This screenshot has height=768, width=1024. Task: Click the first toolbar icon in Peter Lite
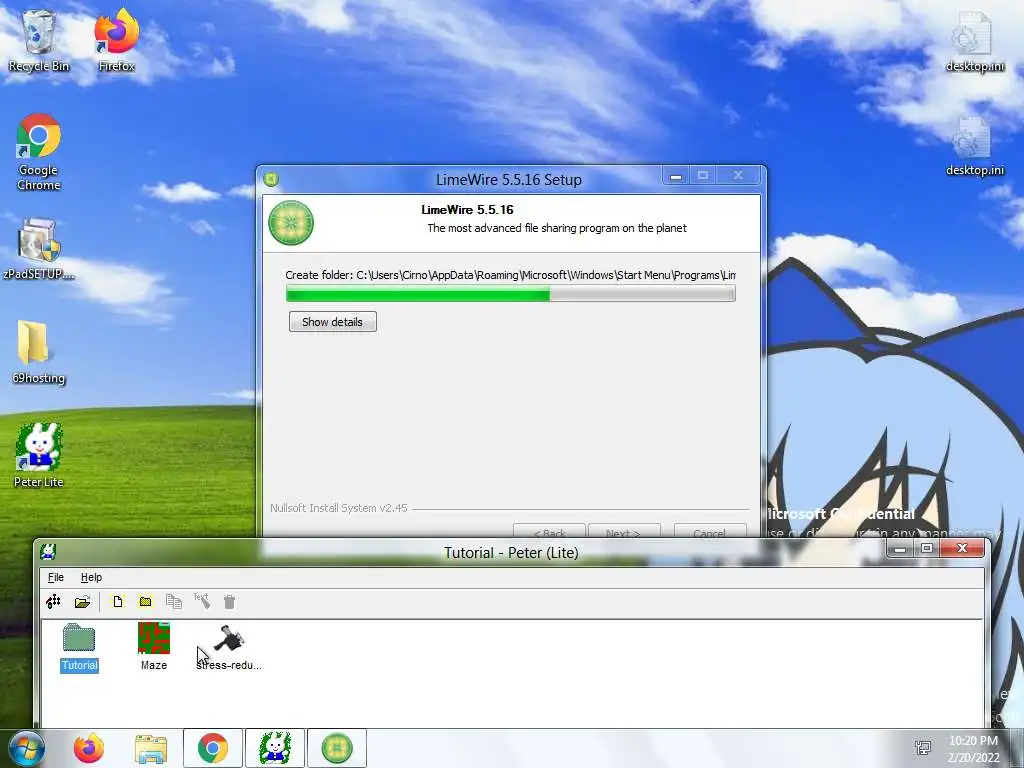coord(54,601)
